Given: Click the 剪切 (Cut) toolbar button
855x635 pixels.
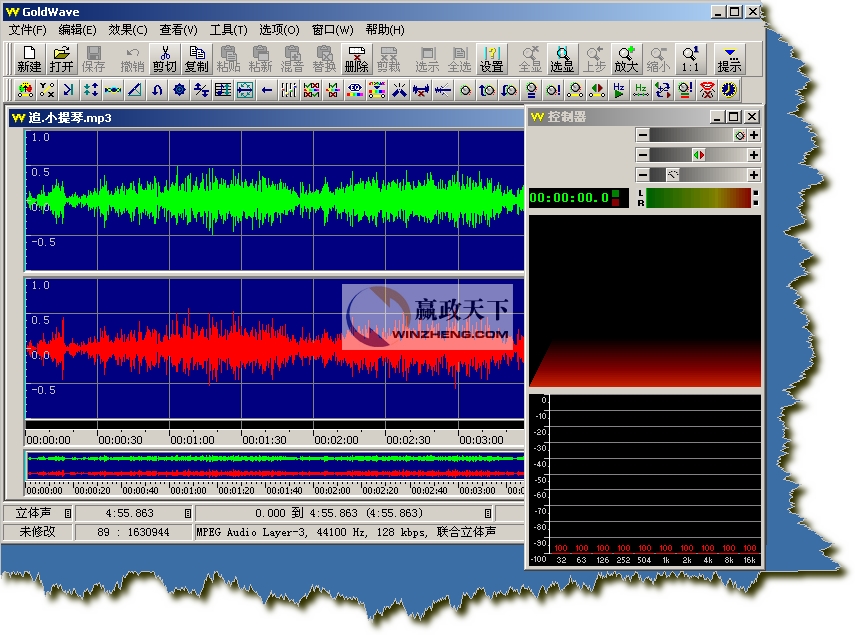Looking at the screenshot, I should point(164,59).
